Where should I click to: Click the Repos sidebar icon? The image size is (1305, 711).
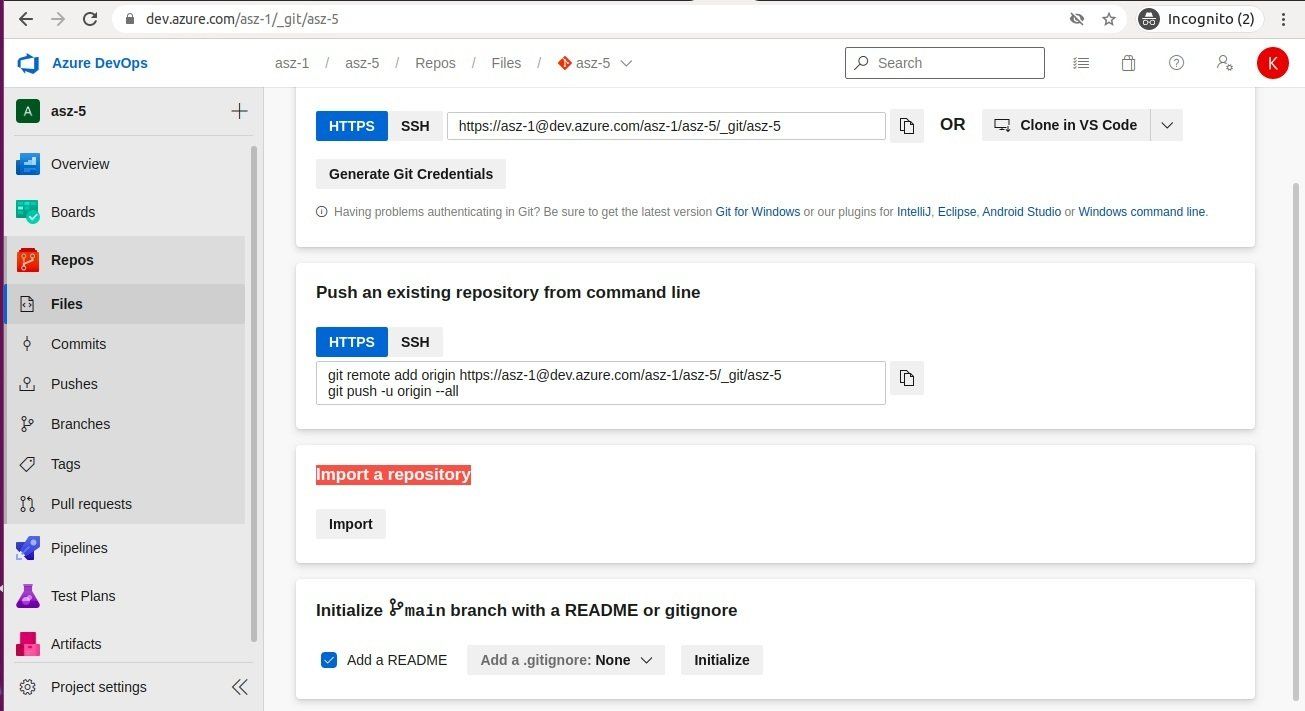point(28,260)
